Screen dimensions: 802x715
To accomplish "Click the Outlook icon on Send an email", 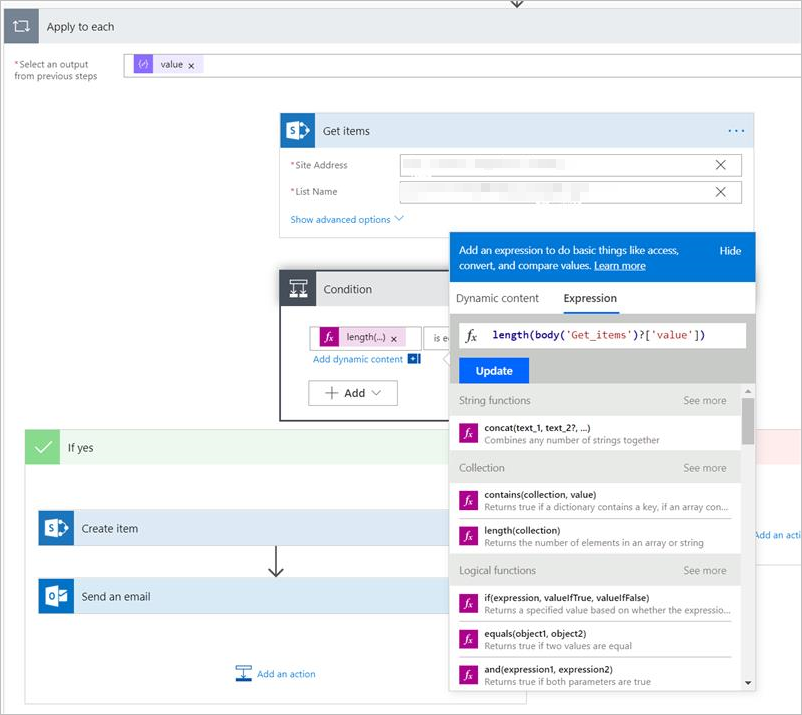I will point(56,596).
